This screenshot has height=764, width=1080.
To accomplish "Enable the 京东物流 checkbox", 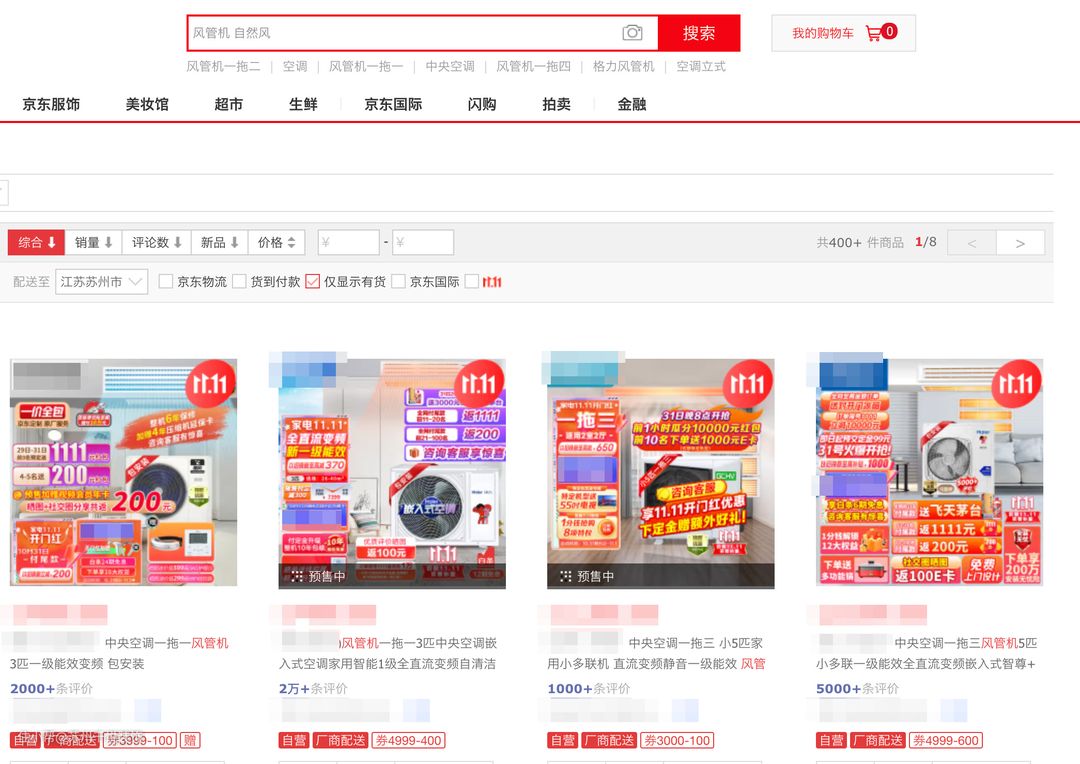I will tap(166, 282).
